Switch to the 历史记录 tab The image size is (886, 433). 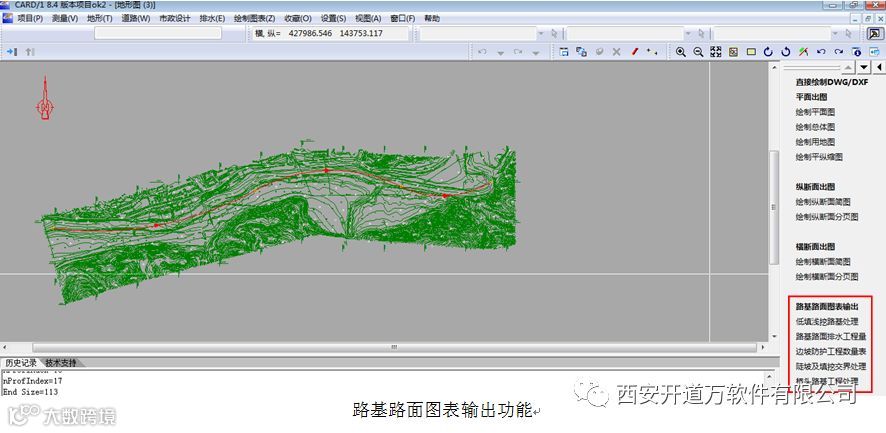point(21,362)
